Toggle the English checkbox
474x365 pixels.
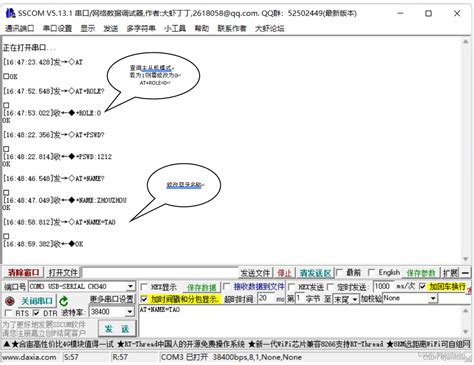tap(371, 272)
